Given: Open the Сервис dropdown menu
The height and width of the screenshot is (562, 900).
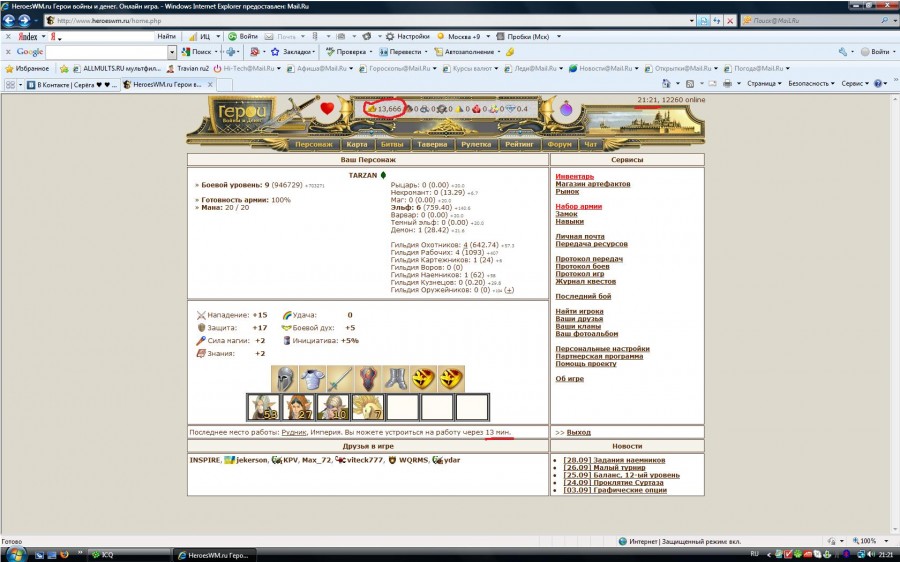Looking at the screenshot, I should 855,84.
